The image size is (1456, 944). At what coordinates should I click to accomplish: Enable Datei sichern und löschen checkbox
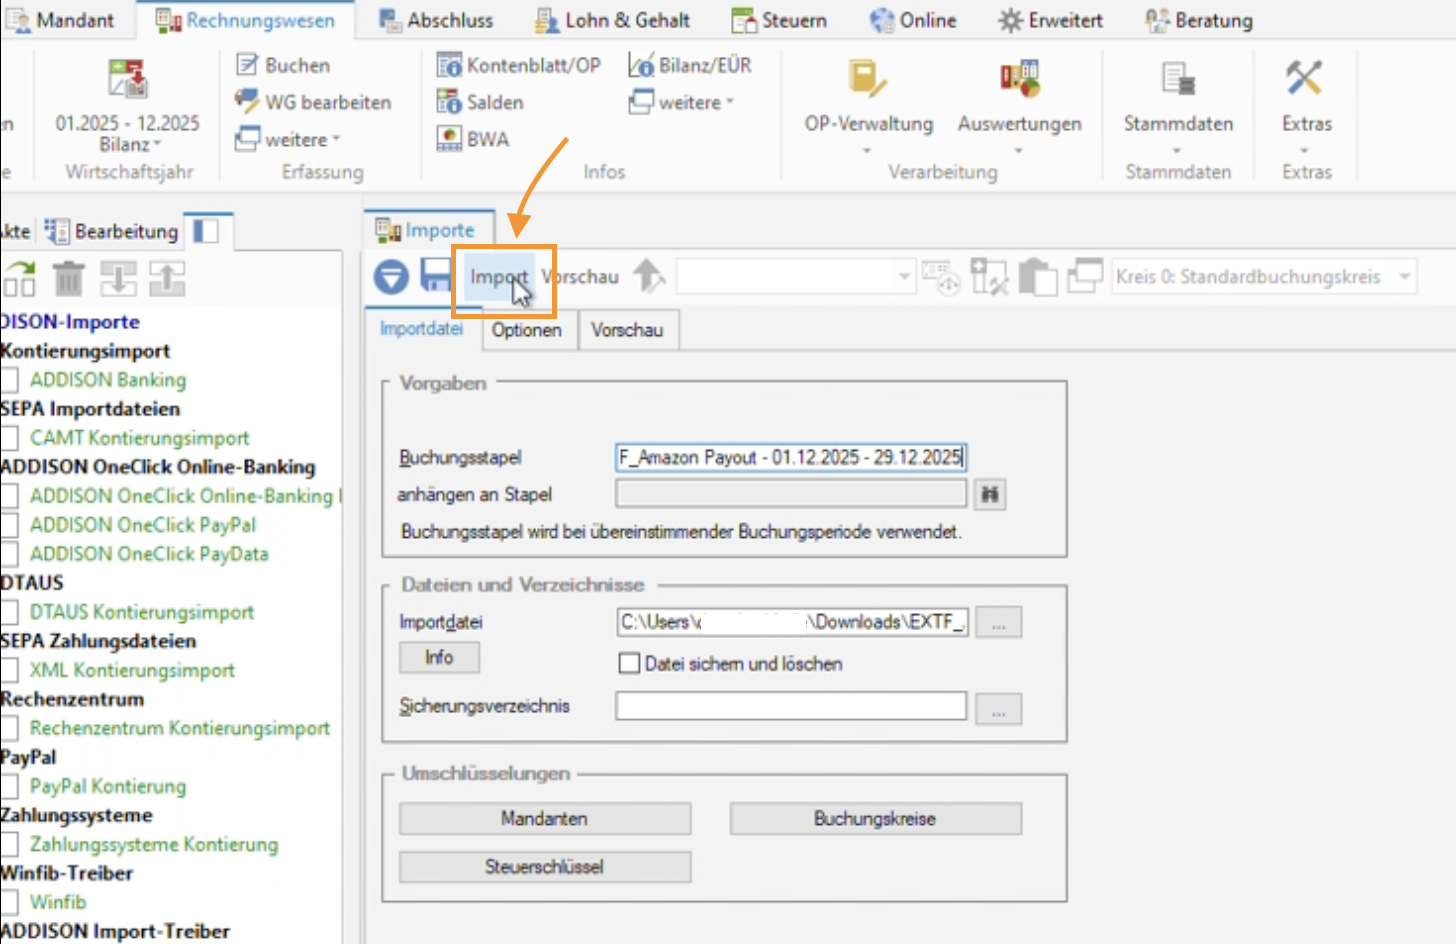629,663
